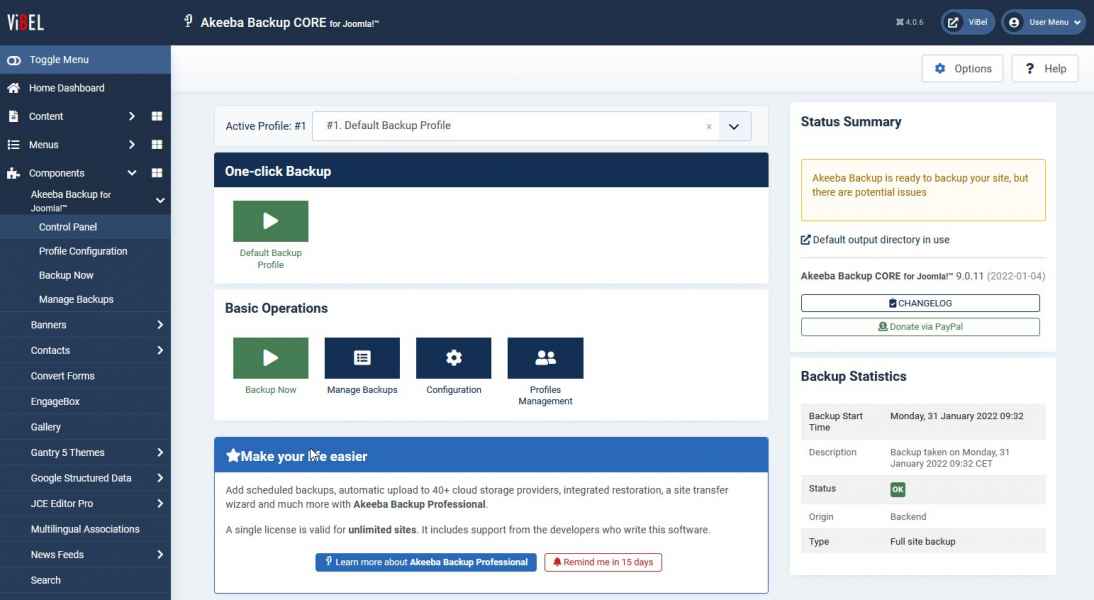Click the Home Dashboard house icon
1094x600 pixels.
(13, 88)
